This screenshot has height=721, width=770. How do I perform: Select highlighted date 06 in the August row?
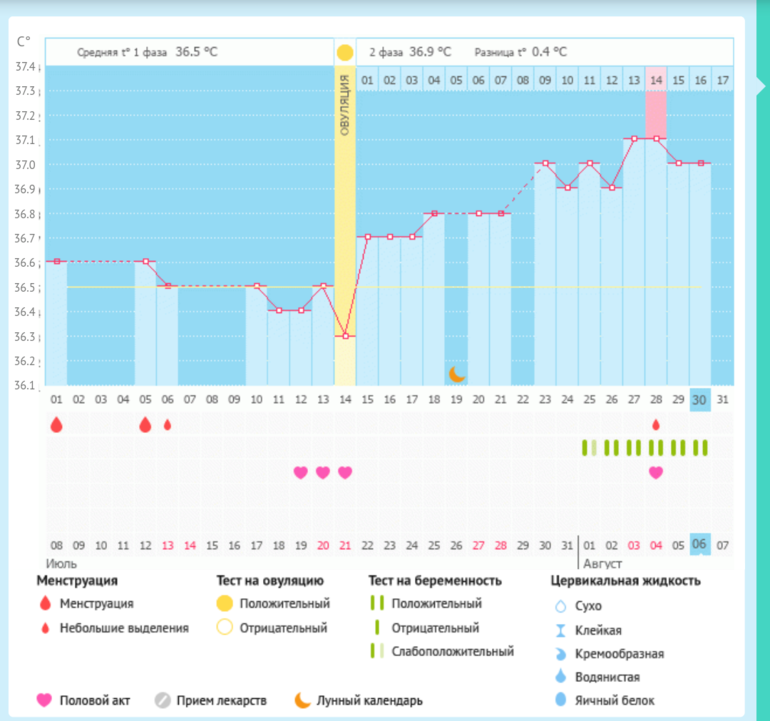click(700, 545)
